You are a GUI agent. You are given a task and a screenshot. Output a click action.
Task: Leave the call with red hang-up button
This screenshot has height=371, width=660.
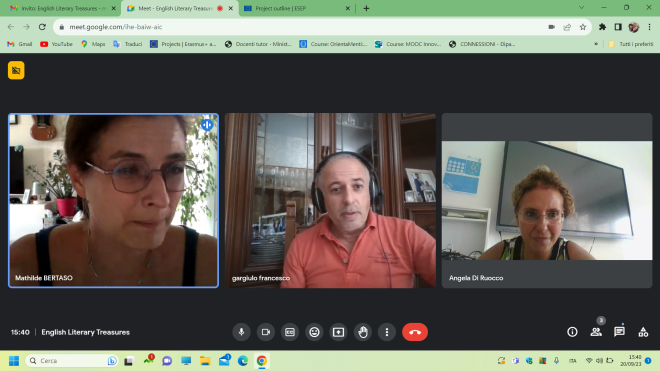point(415,332)
